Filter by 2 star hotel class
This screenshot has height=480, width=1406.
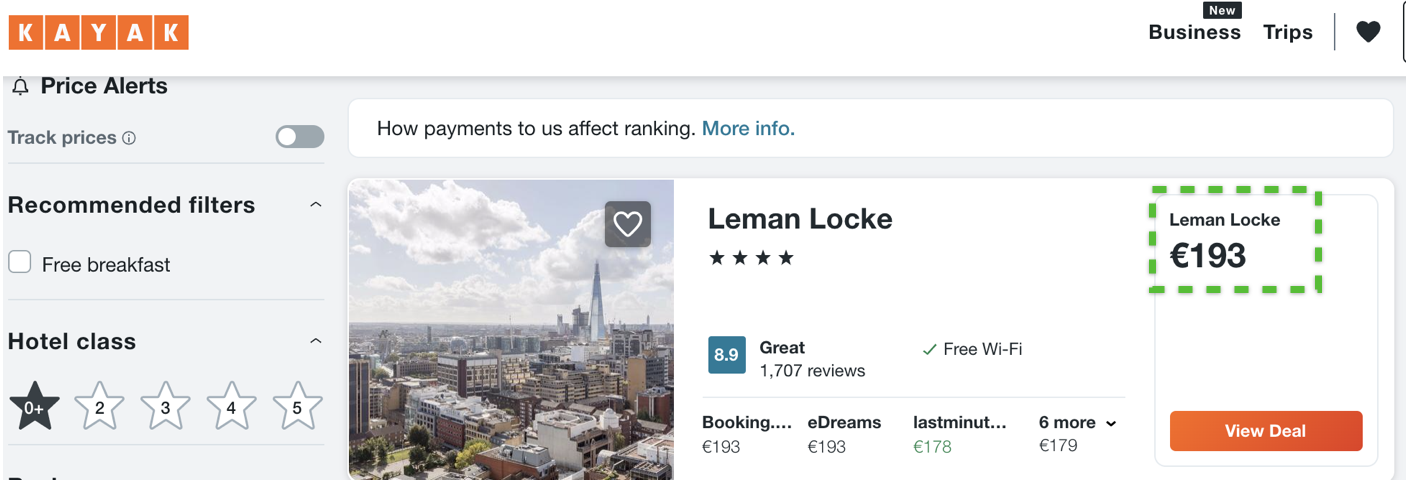pyautogui.click(x=100, y=406)
